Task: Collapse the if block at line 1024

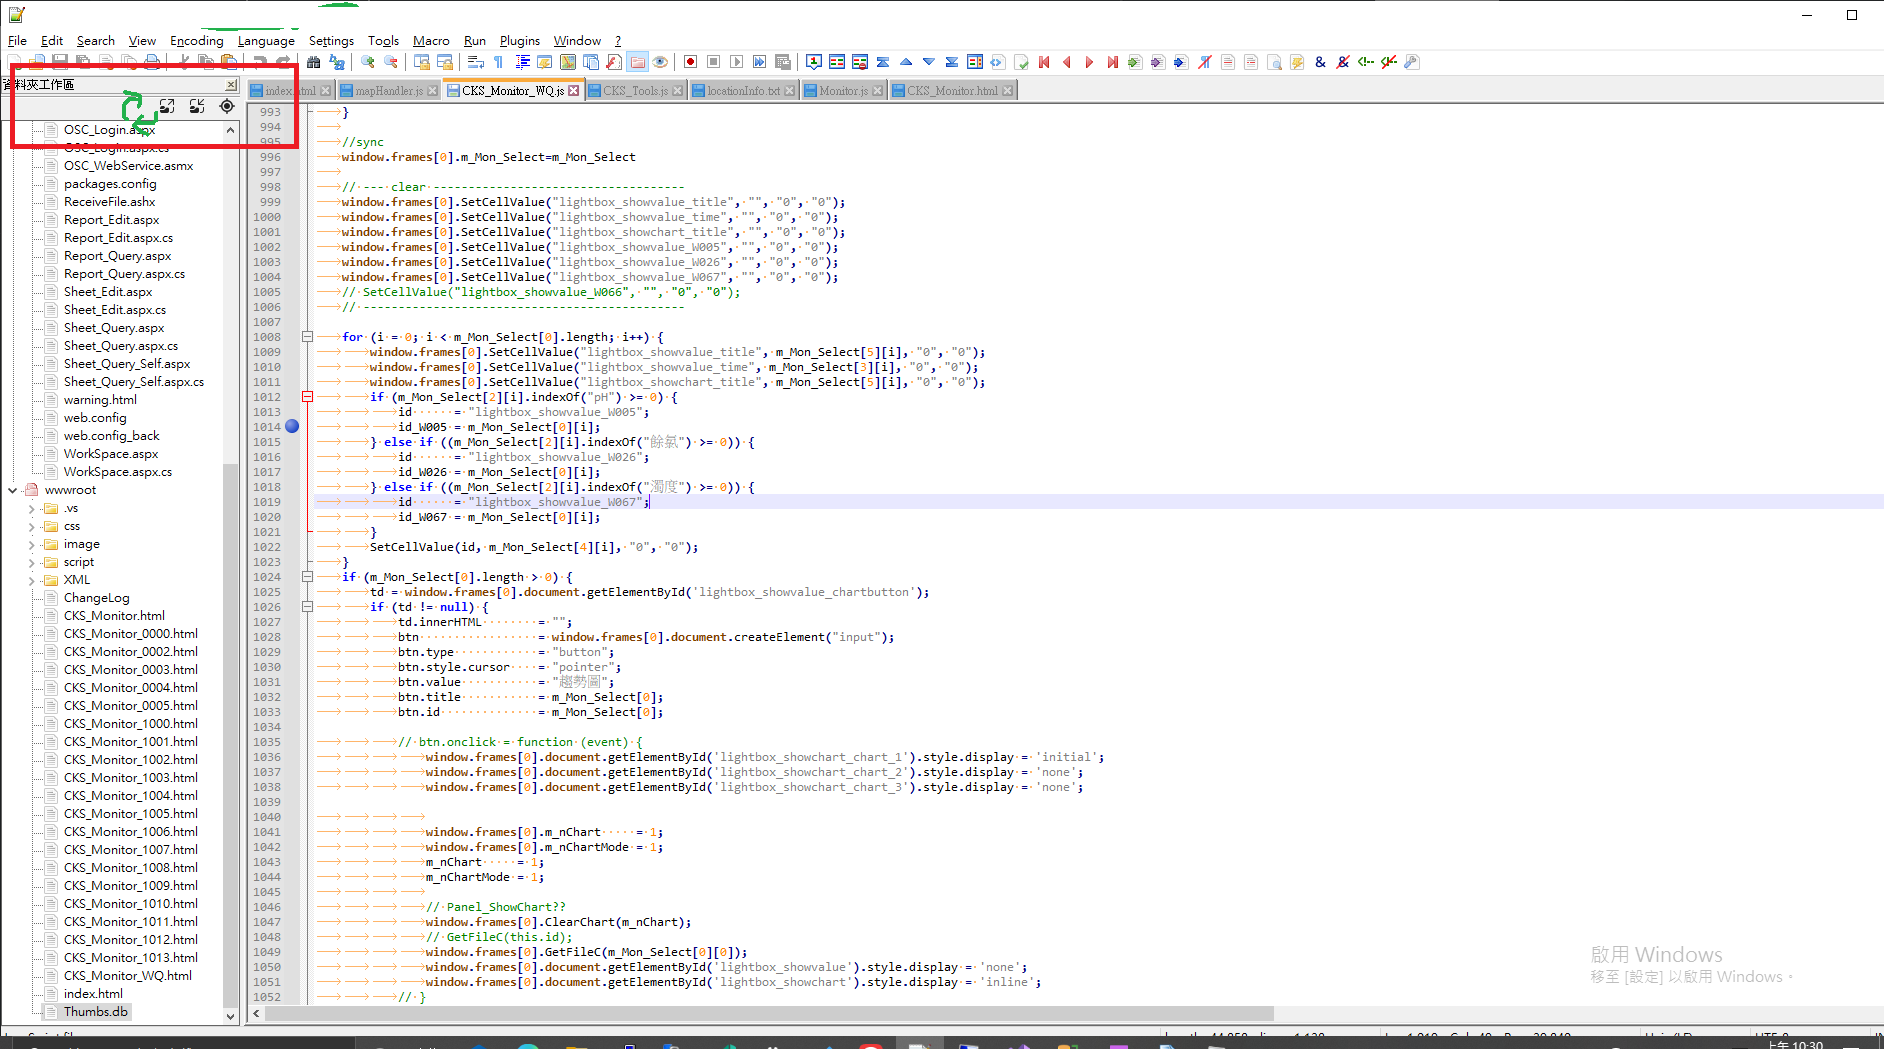Action: (x=307, y=577)
